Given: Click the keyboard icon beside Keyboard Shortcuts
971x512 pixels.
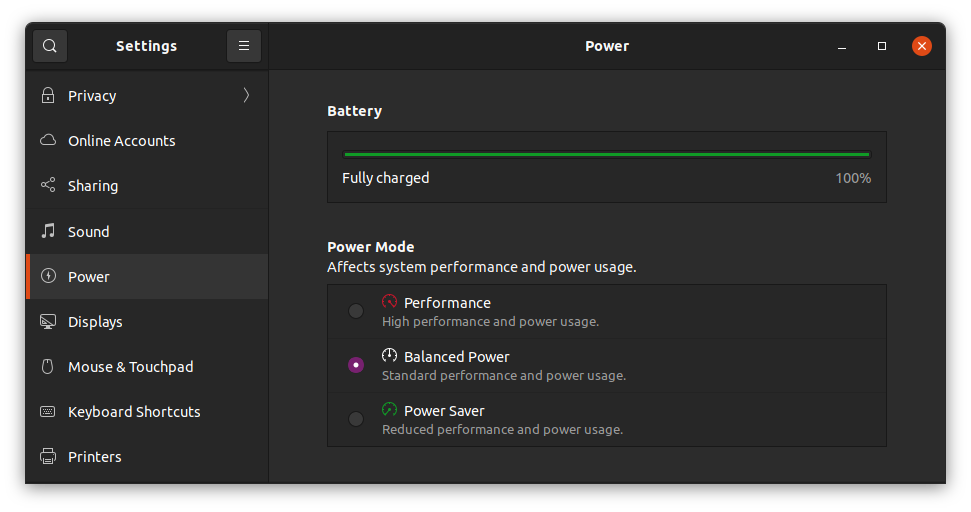Looking at the screenshot, I should (47, 412).
